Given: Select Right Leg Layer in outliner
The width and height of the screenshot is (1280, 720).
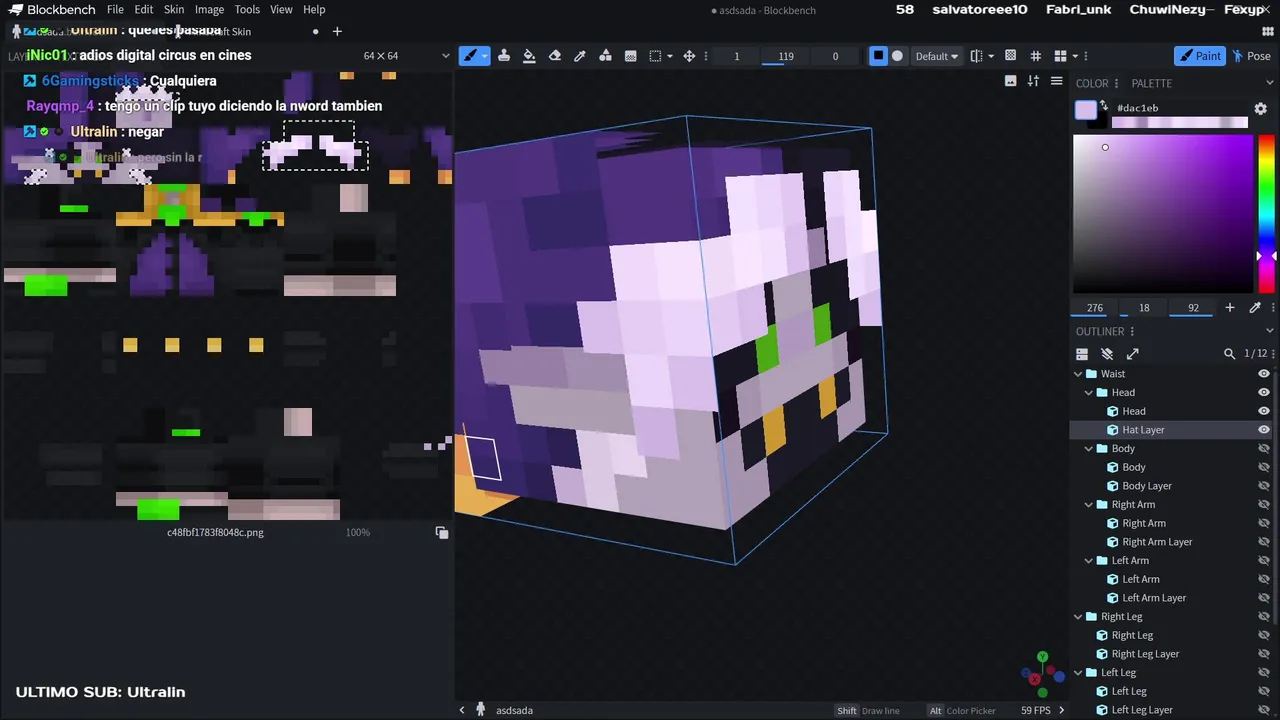Looking at the screenshot, I should [x=1145, y=654].
